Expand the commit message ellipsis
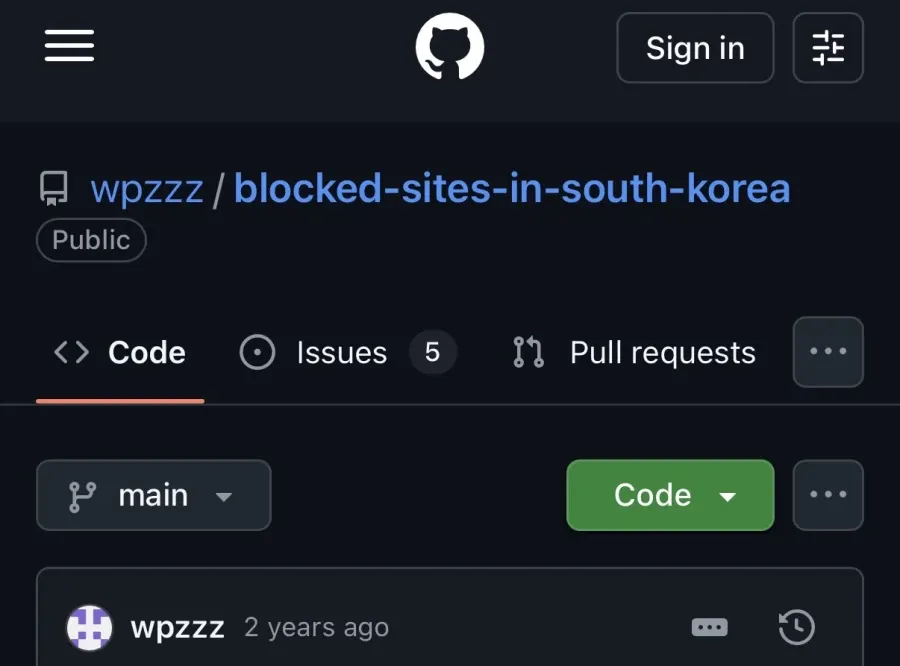This screenshot has width=900, height=666. click(709, 627)
